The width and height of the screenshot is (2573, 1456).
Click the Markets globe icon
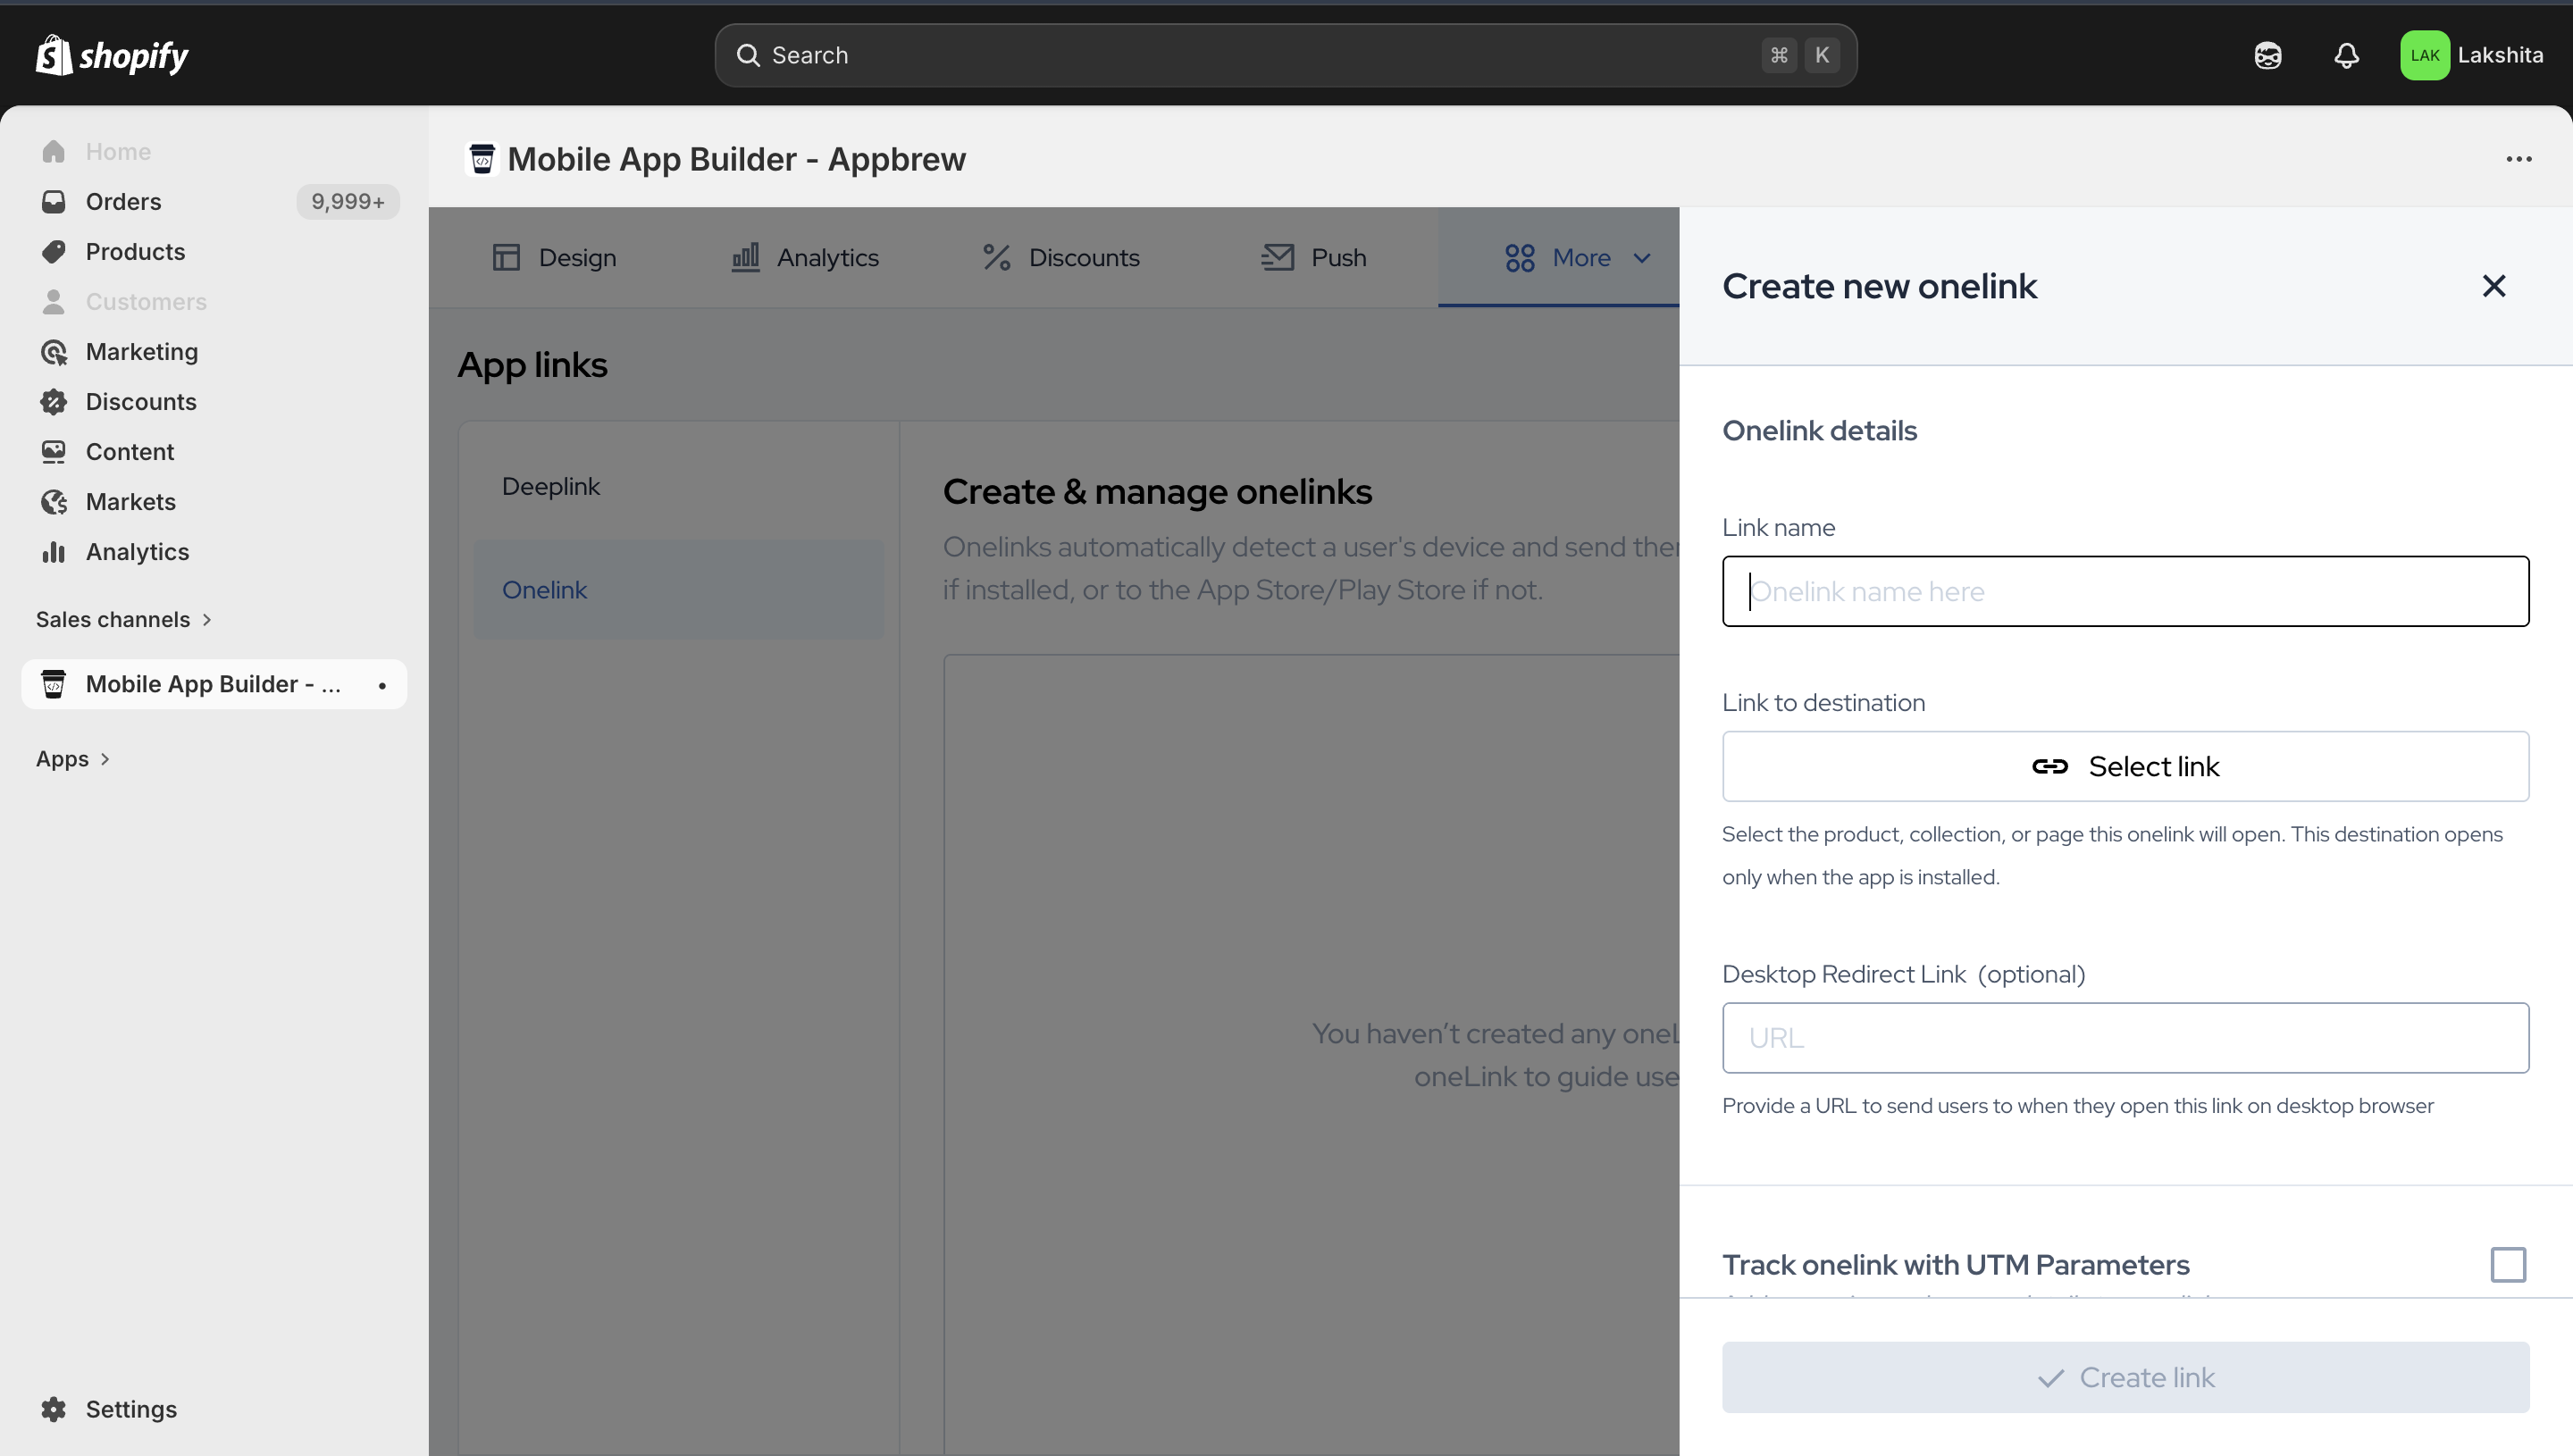[x=54, y=502]
